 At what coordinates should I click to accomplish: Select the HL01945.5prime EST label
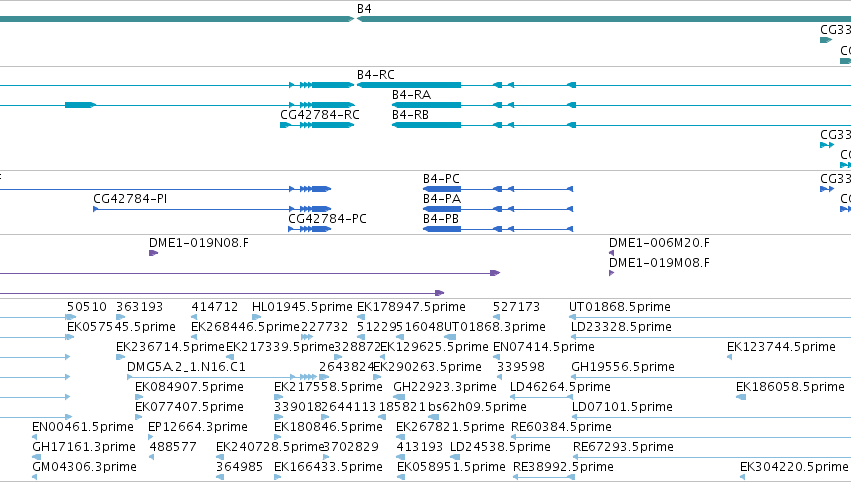click(302, 307)
